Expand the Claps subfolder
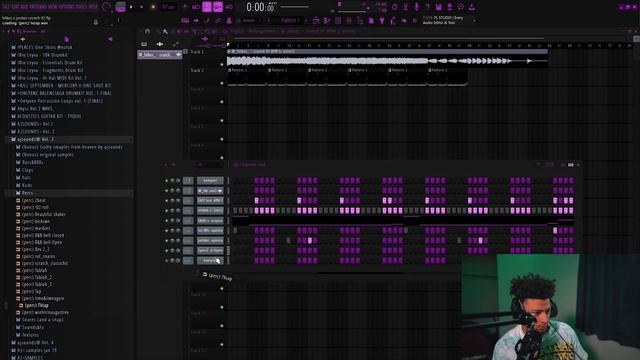Screen dimensions: 640x360 [27, 170]
